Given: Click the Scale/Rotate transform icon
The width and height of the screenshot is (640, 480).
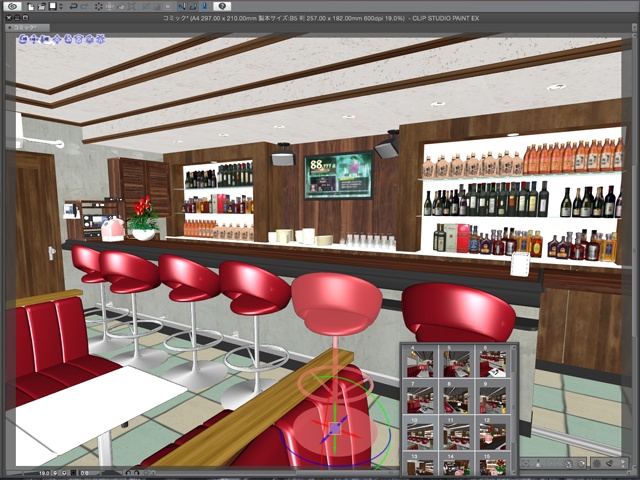Looking at the screenshot, I should [x=131, y=7].
